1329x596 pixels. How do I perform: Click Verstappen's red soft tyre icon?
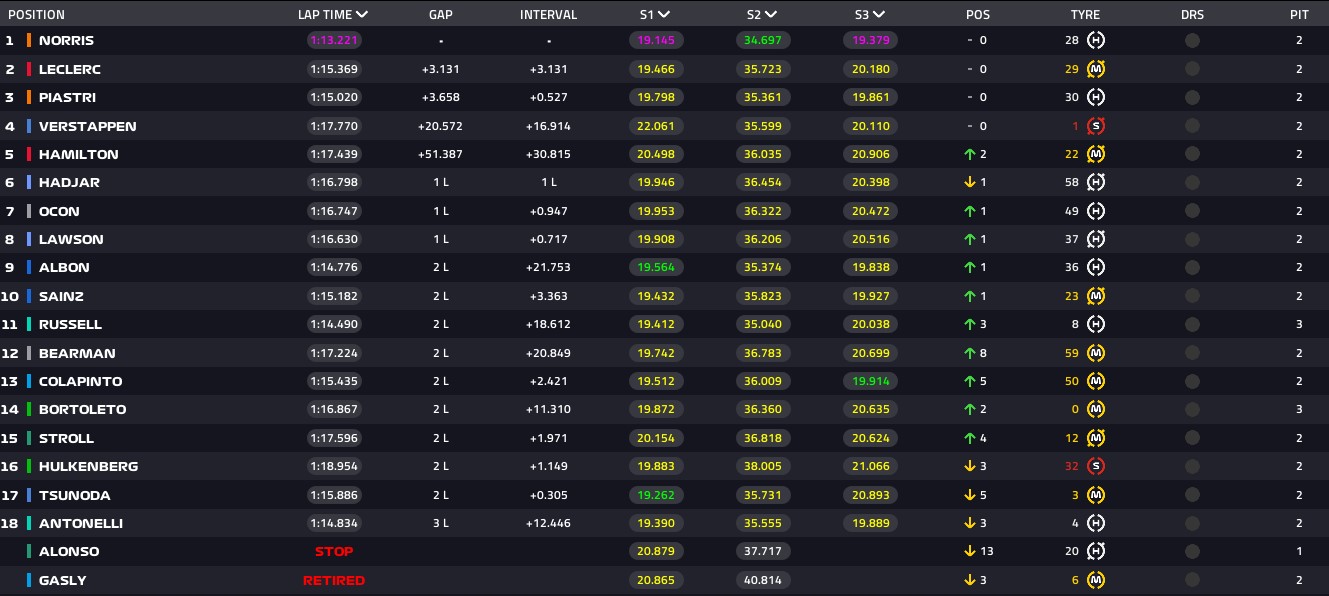(x=1096, y=126)
